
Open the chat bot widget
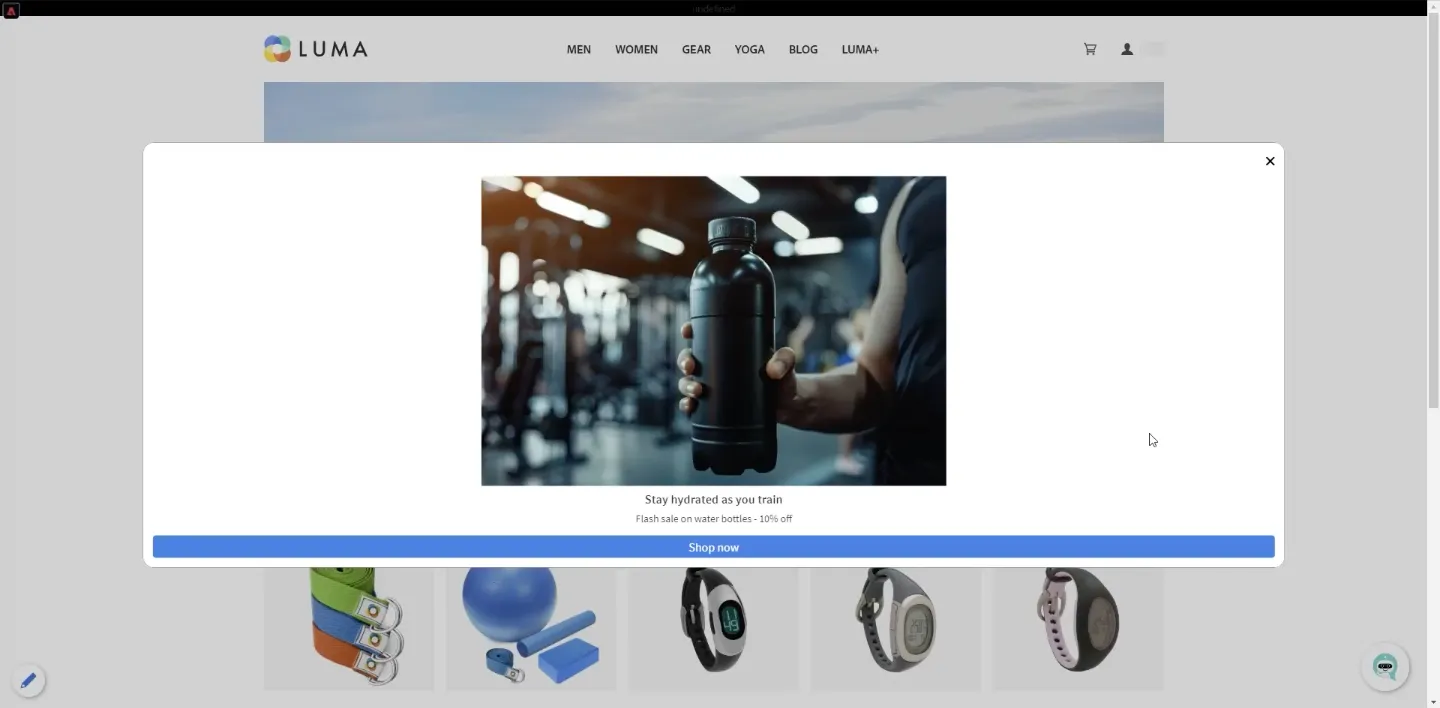pos(1385,667)
